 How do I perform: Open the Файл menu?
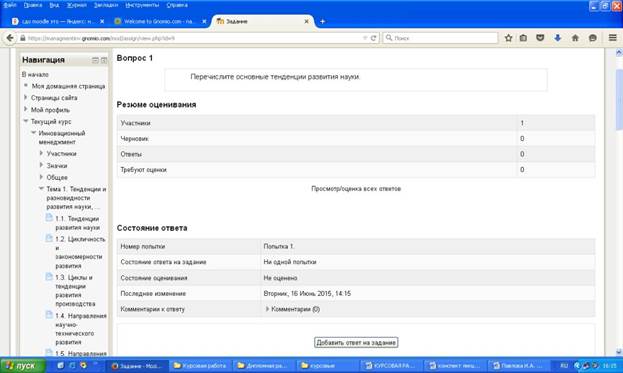pyautogui.click(x=10, y=5)
